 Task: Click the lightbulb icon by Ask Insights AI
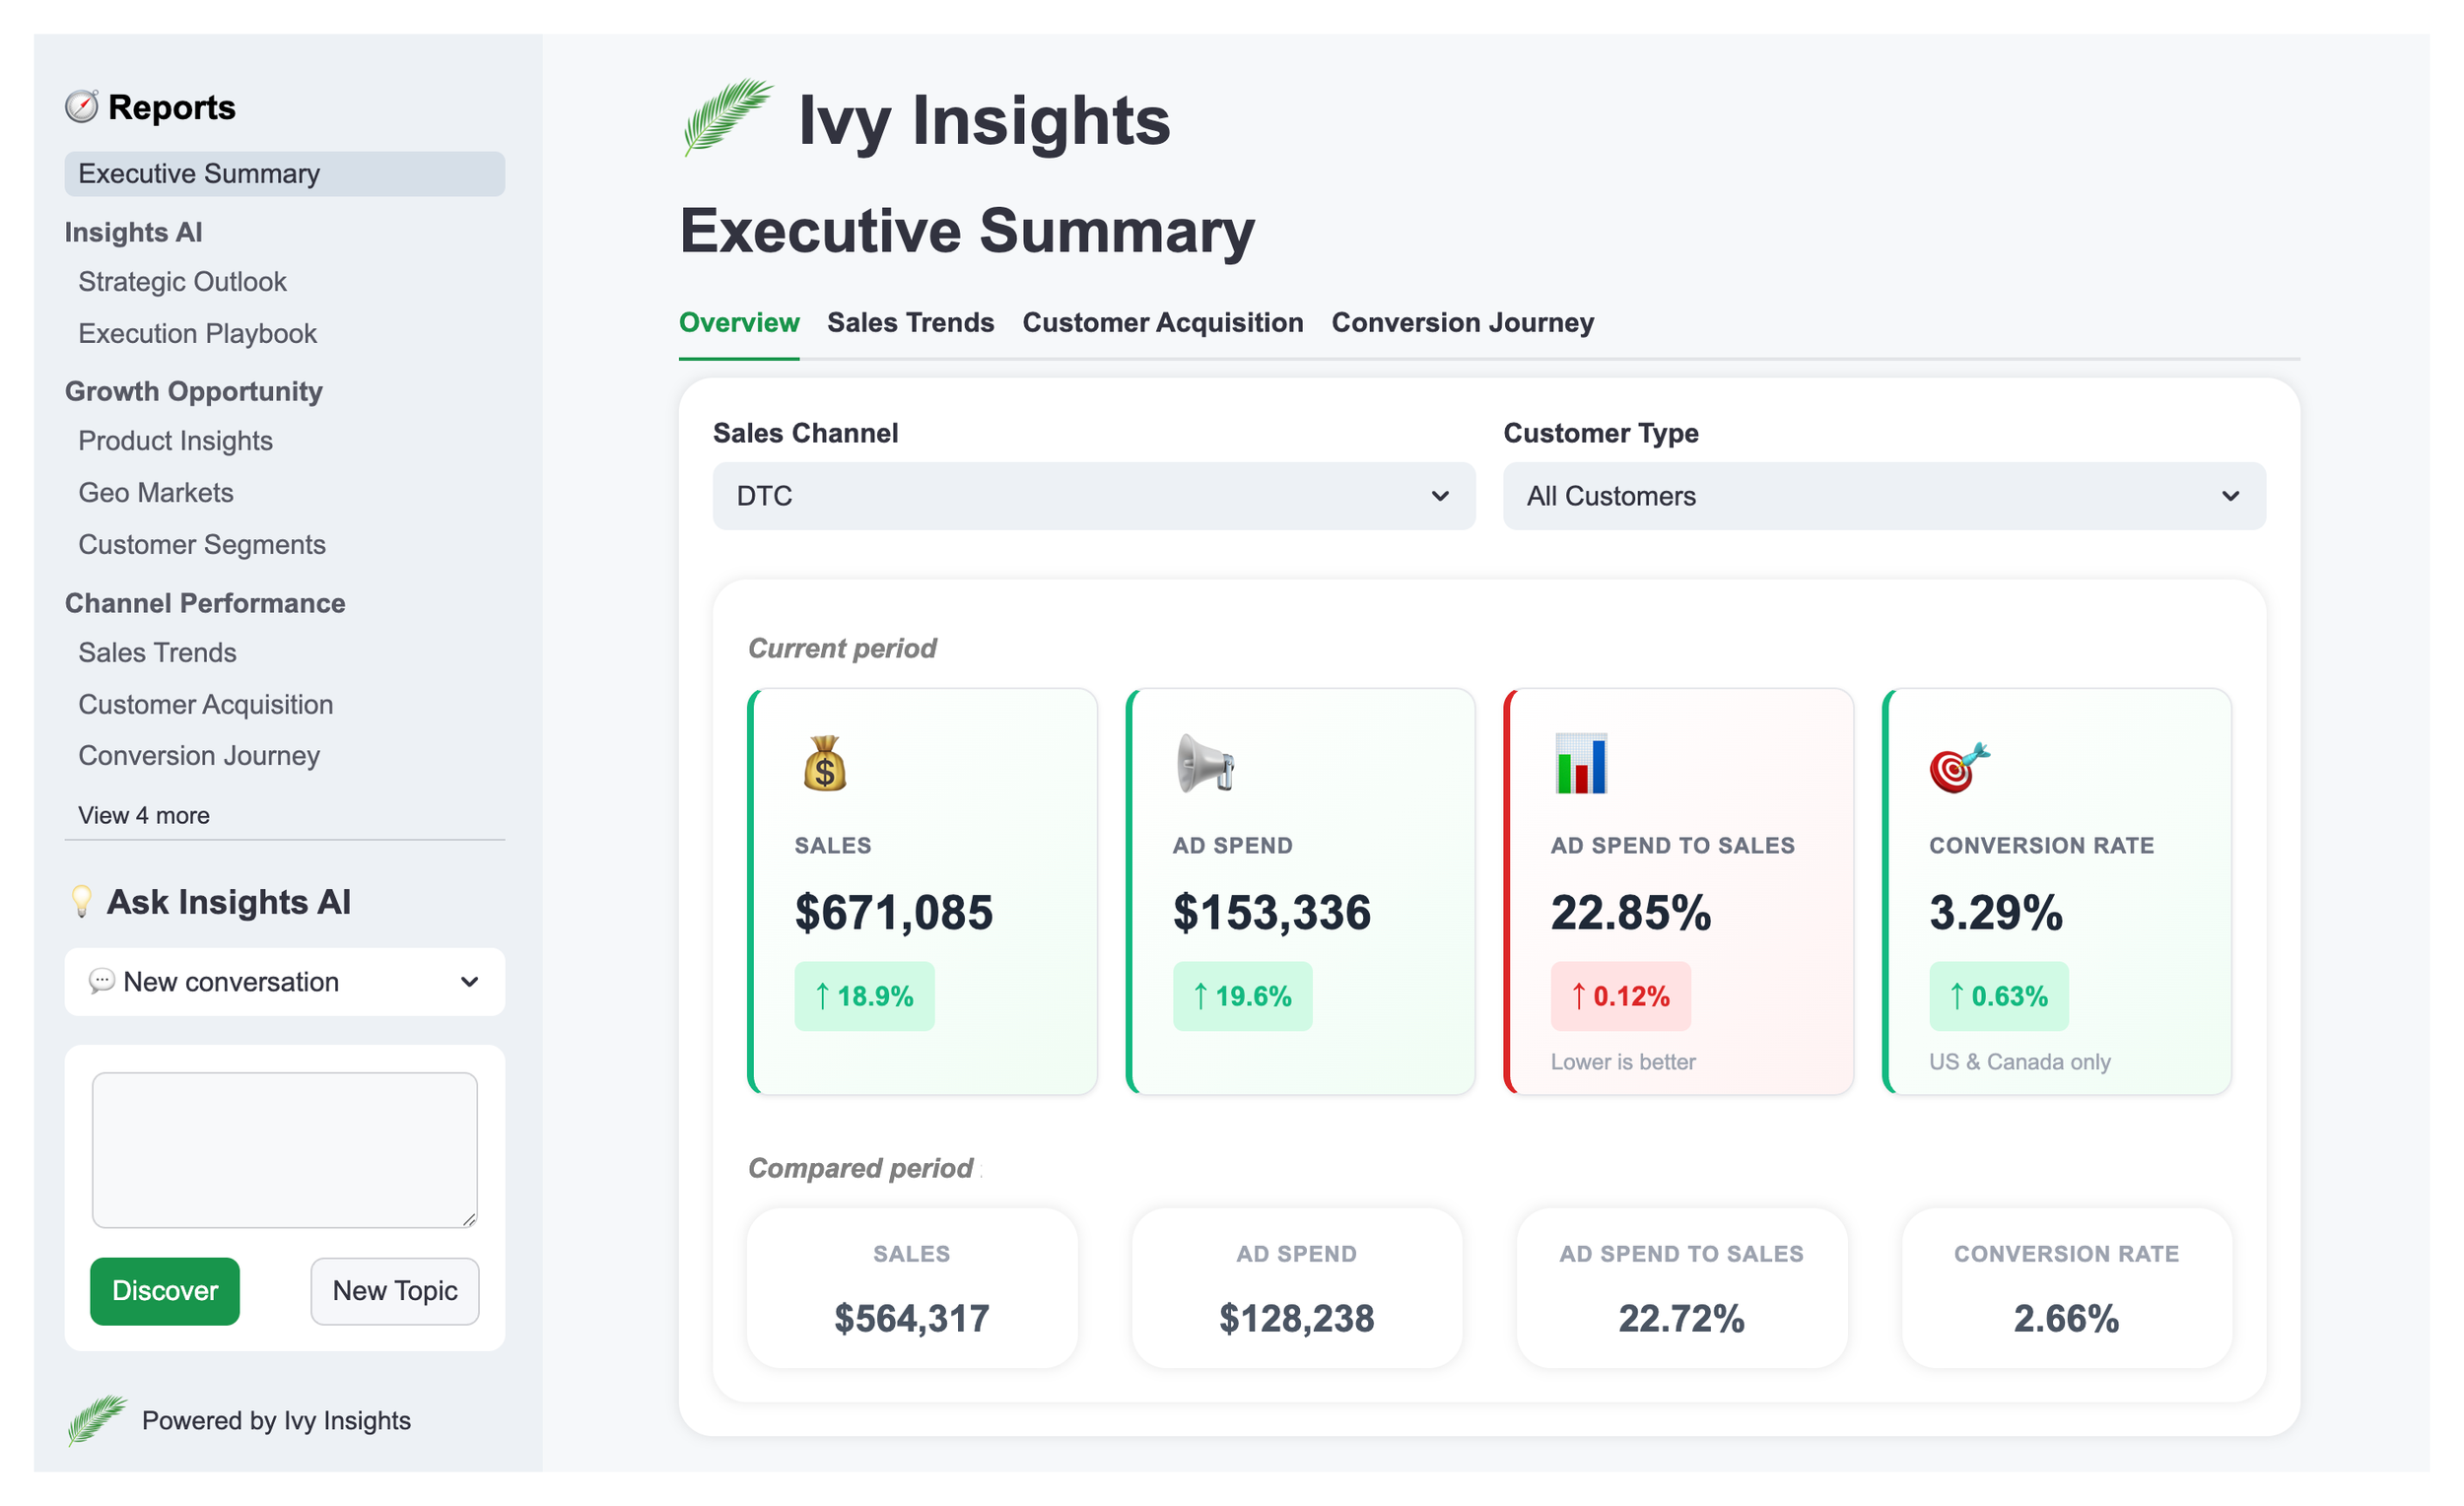coord(82,901)
